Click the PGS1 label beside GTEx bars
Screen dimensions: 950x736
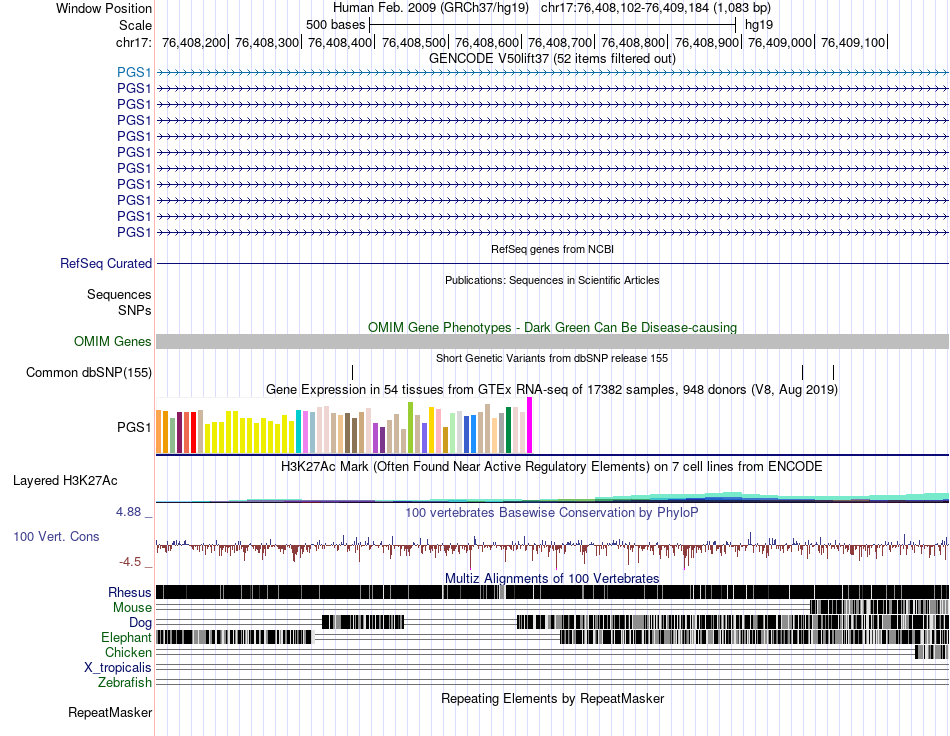click(134, 428)
